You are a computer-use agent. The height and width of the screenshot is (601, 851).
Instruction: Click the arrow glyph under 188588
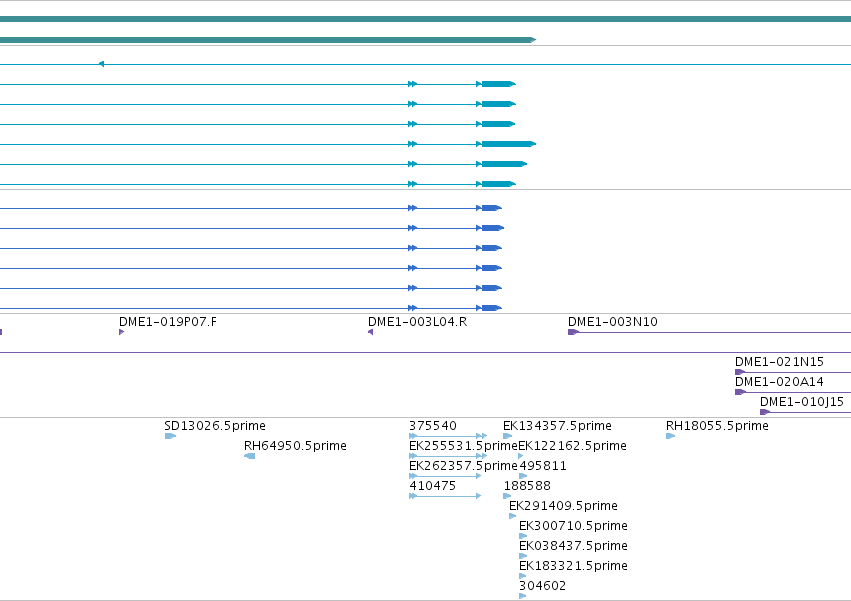tap(507, 496)
